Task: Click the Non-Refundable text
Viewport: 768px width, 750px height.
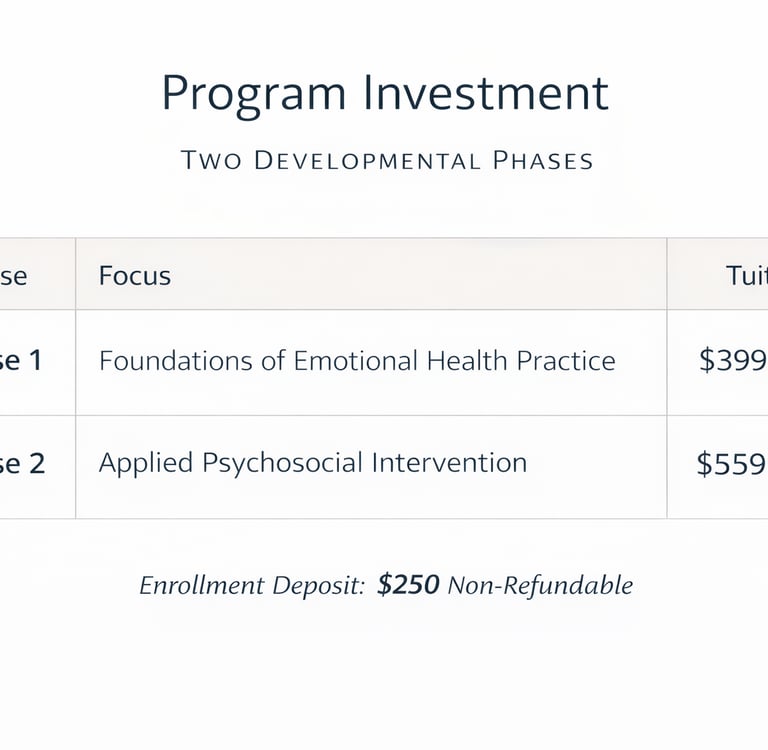Action: point(540,586)
